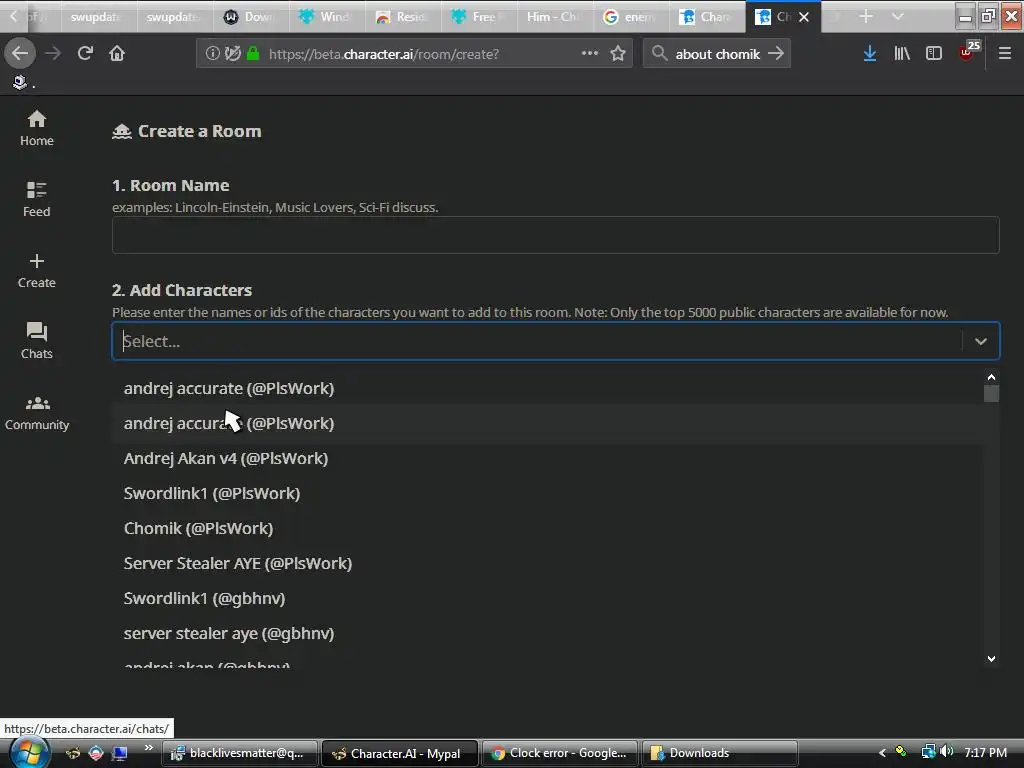Image resolution: width=1024 pixels, height=768 pixels.
Task: Open the uBlock extension with the 25 badge
Action: (969, 51)
